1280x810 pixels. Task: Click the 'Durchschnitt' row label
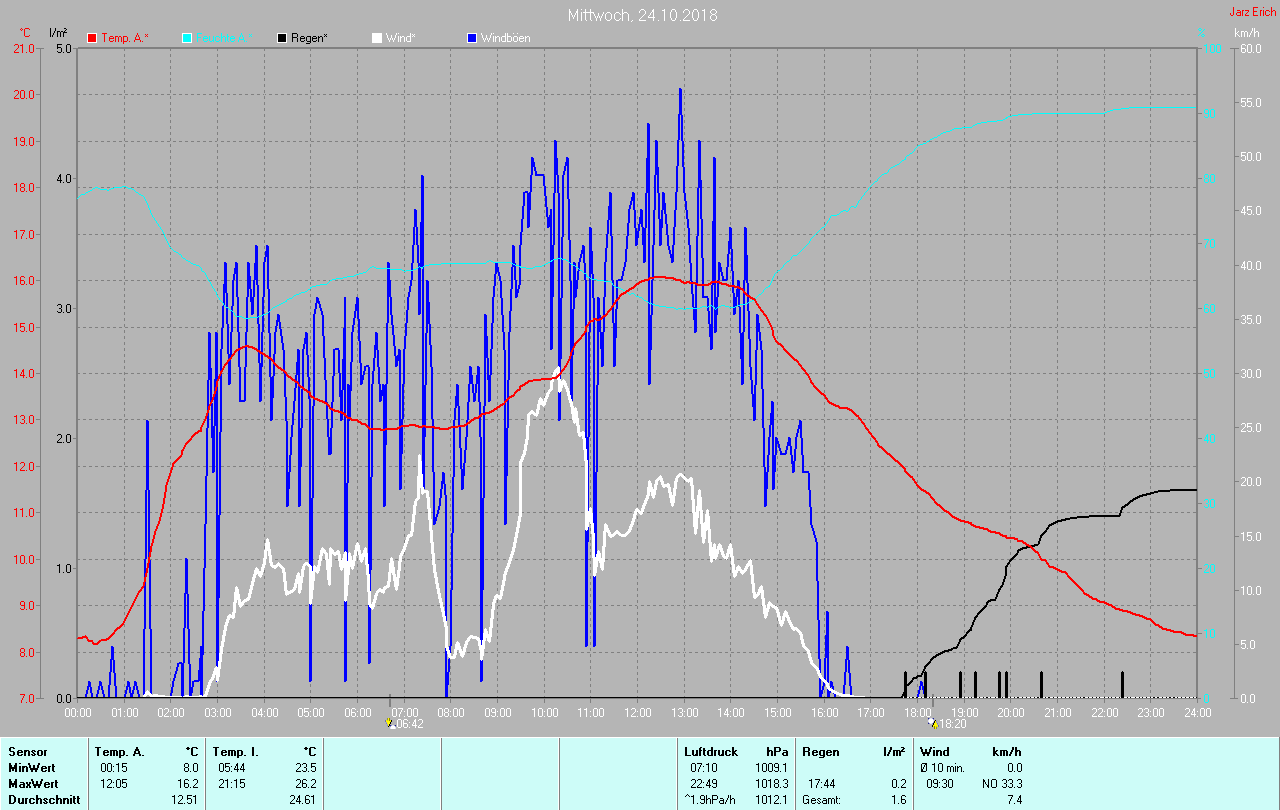[43, 800]
